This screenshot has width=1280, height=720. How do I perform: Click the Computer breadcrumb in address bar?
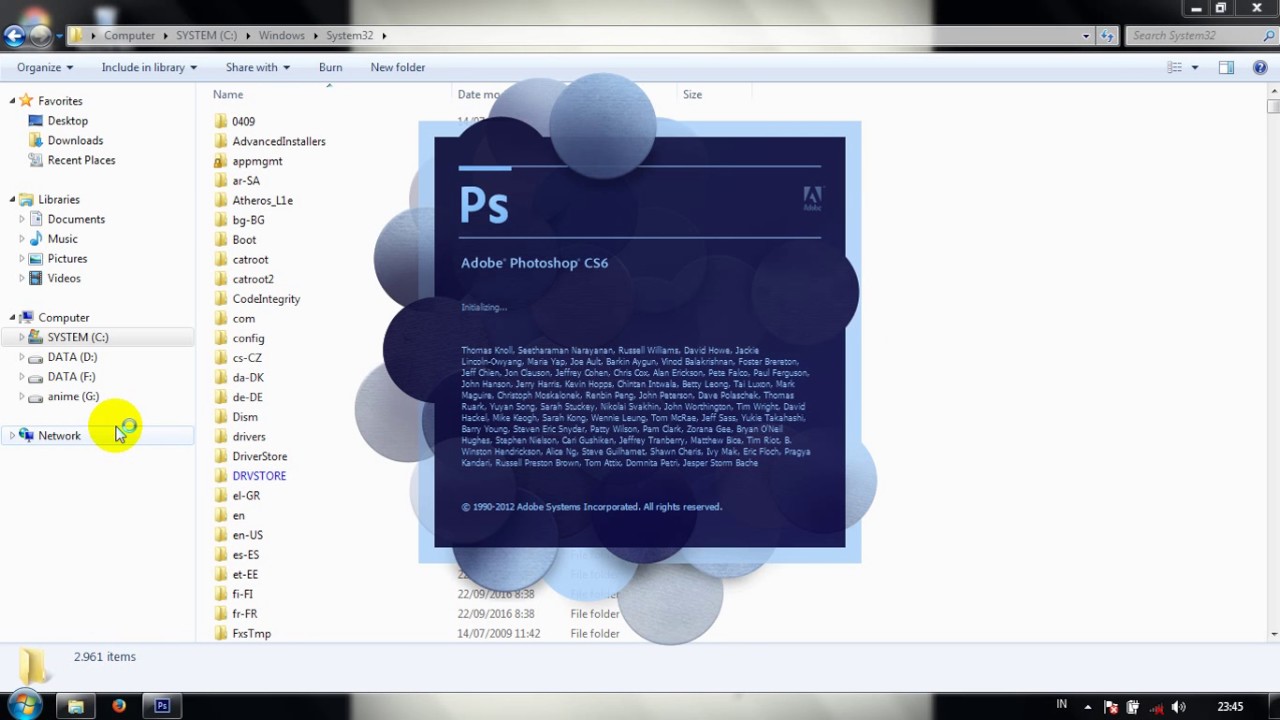point(129,35)
